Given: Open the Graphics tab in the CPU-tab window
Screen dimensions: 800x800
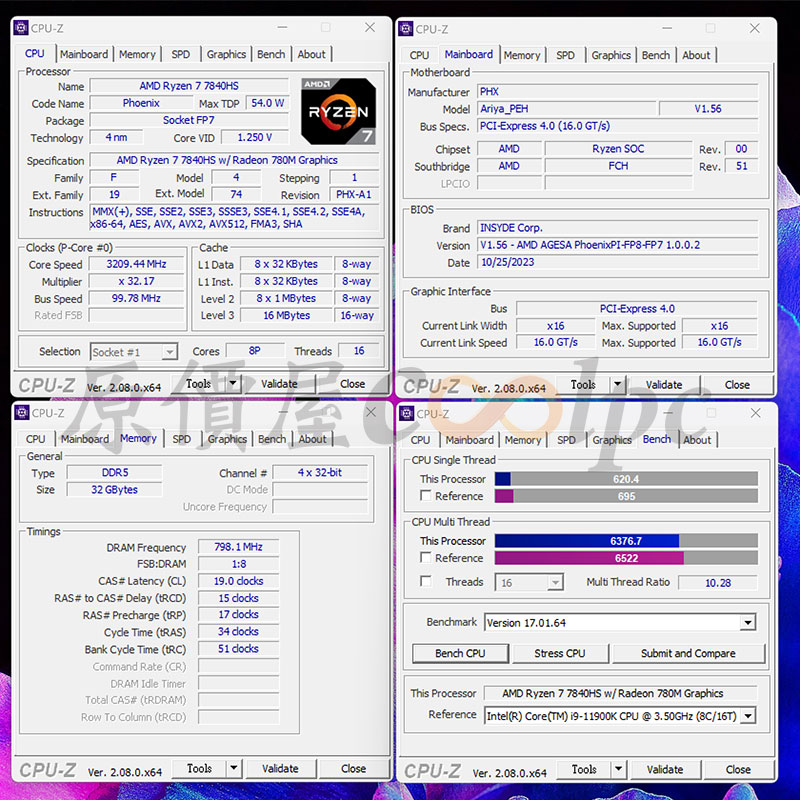Looking at the screenshot, I should pos(227,54).
